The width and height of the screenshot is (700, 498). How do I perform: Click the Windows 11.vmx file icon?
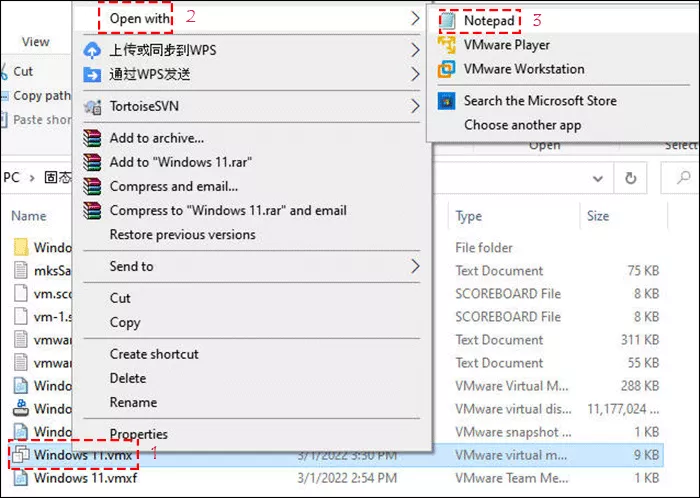[x=21, y=455]
